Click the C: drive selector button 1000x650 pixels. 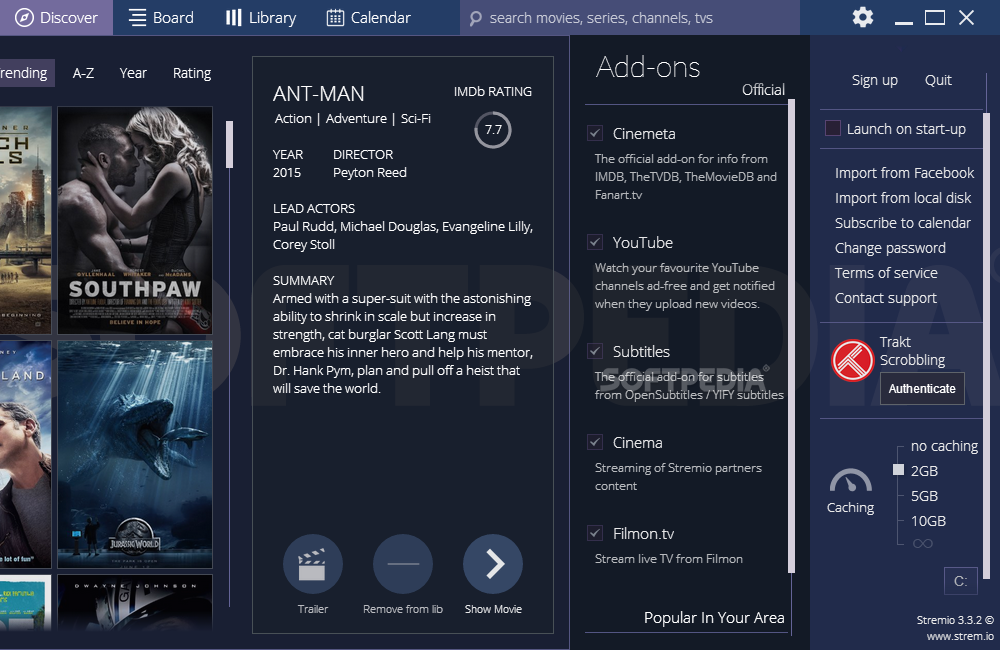[960, 581]
